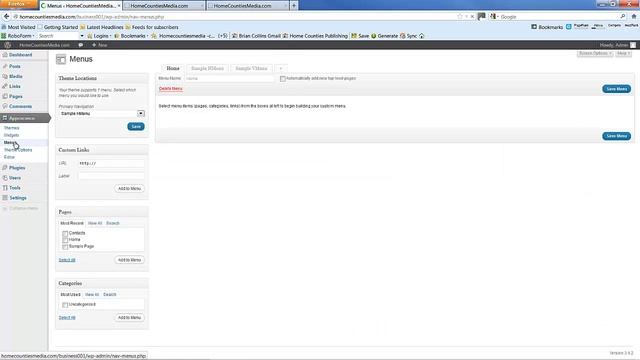Click the Bookmarks icon at right toolbar

coord(534,27)
